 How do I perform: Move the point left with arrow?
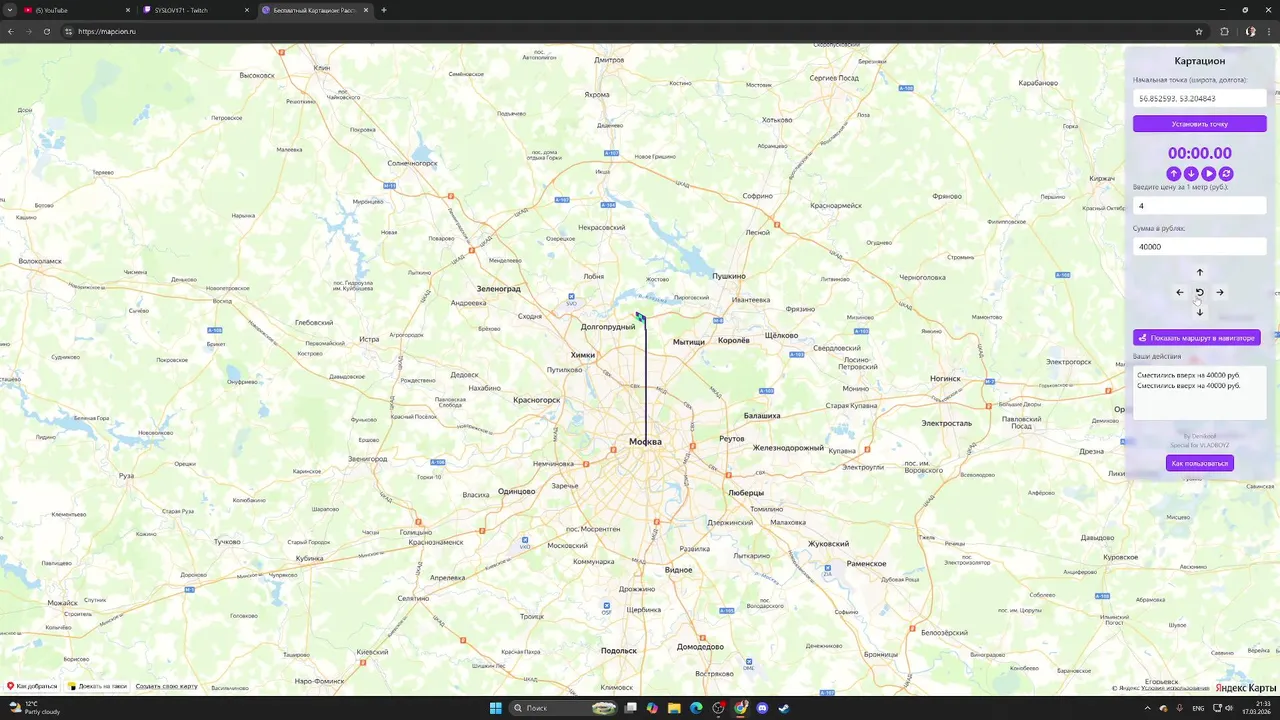coord(1180,292)
